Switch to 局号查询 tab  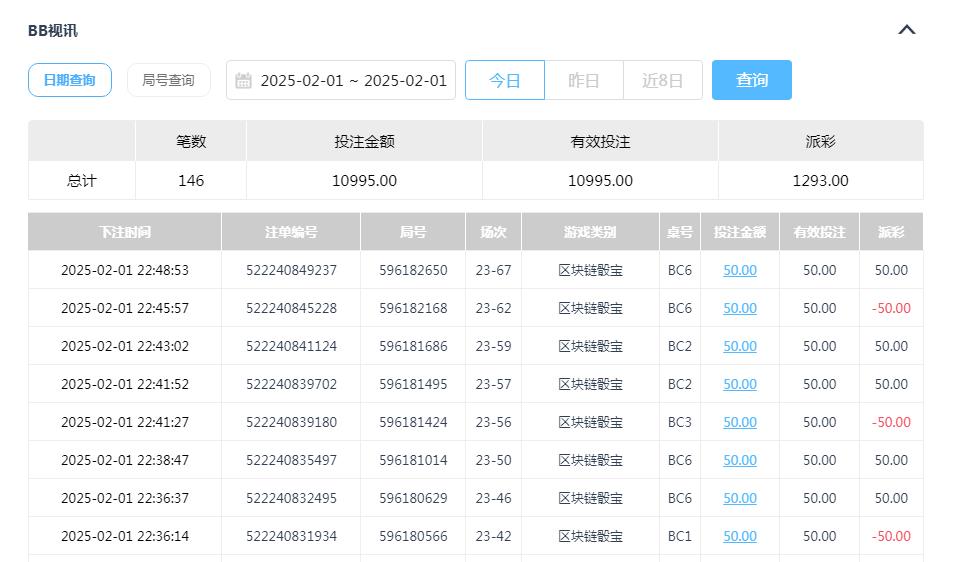(168, 80)
